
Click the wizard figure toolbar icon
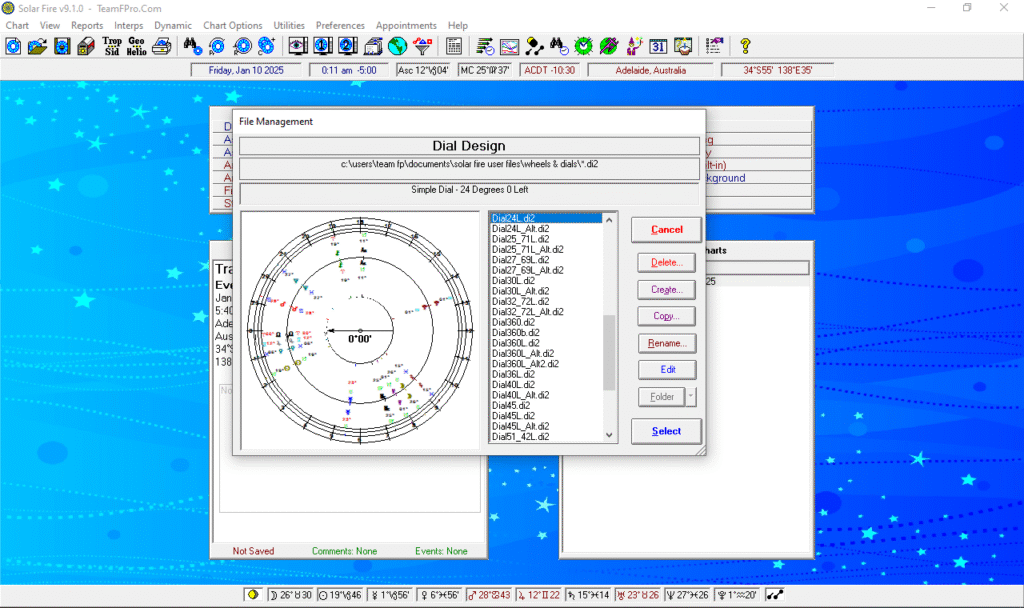pyautogui.click(x=634, y=46)
